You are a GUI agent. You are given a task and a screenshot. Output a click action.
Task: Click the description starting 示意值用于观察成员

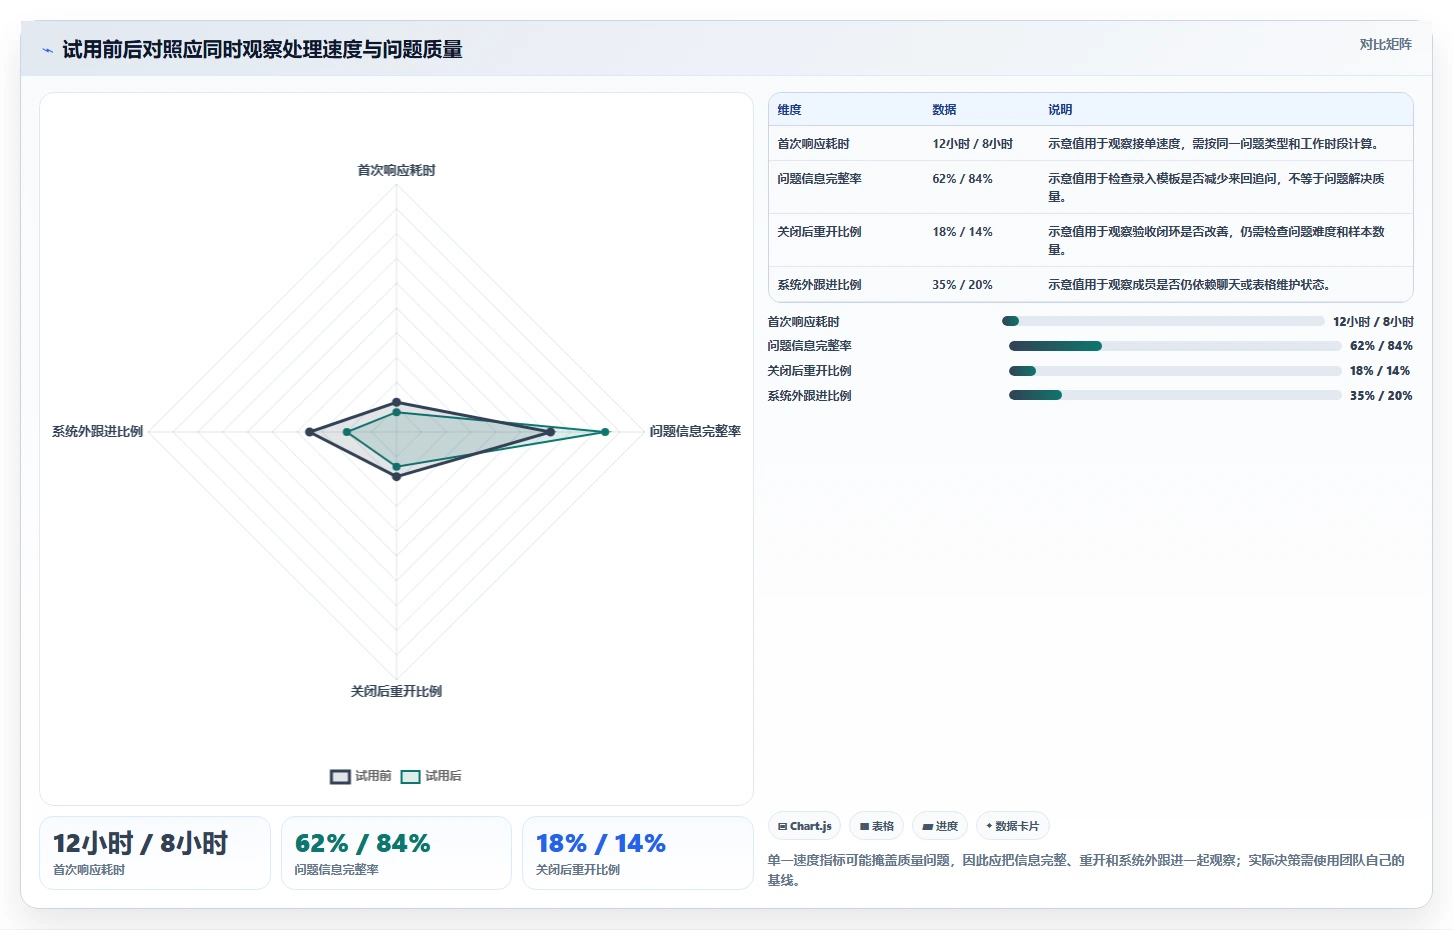[x=1189, y=285]
